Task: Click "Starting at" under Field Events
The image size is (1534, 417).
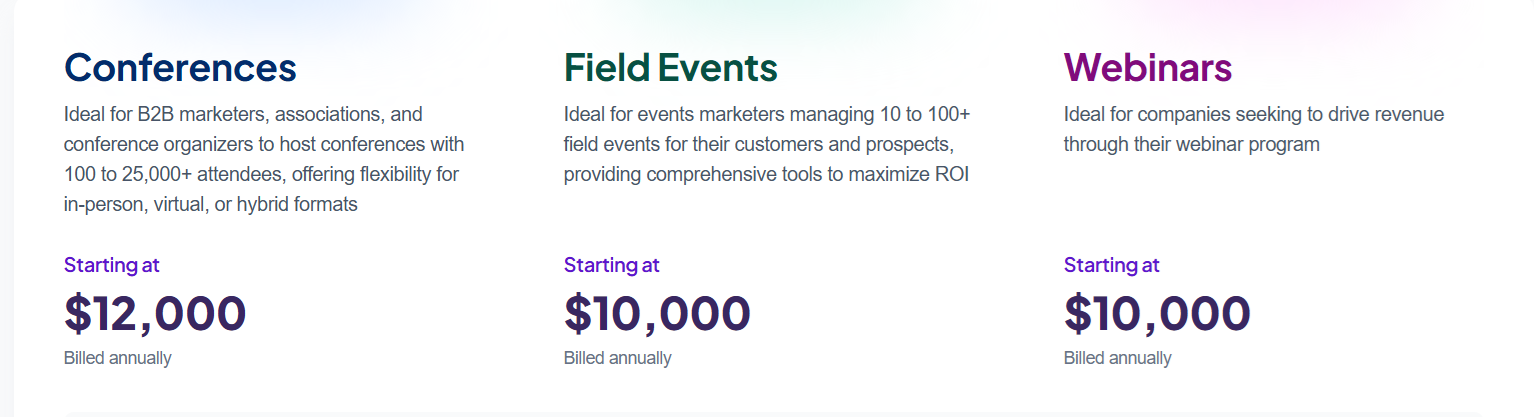Action: (x=611, y=265)
